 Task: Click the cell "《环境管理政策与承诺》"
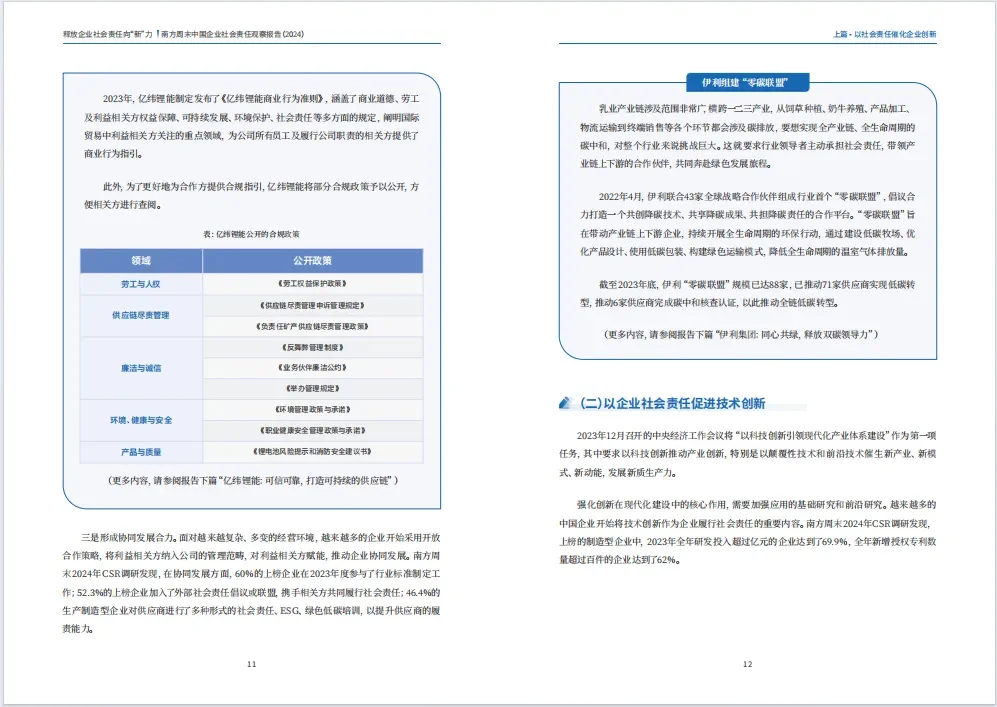coord(313,409)
